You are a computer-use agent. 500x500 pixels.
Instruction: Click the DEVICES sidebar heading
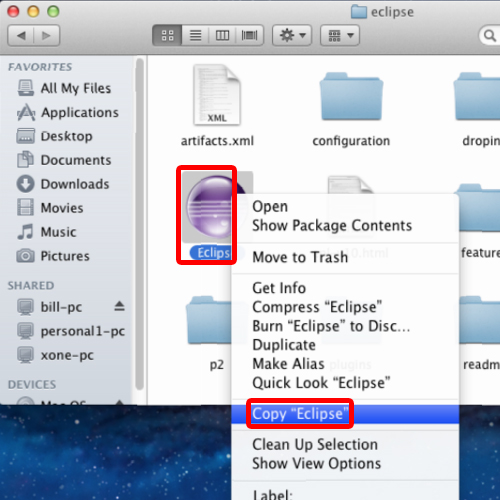tap(32, 385)
